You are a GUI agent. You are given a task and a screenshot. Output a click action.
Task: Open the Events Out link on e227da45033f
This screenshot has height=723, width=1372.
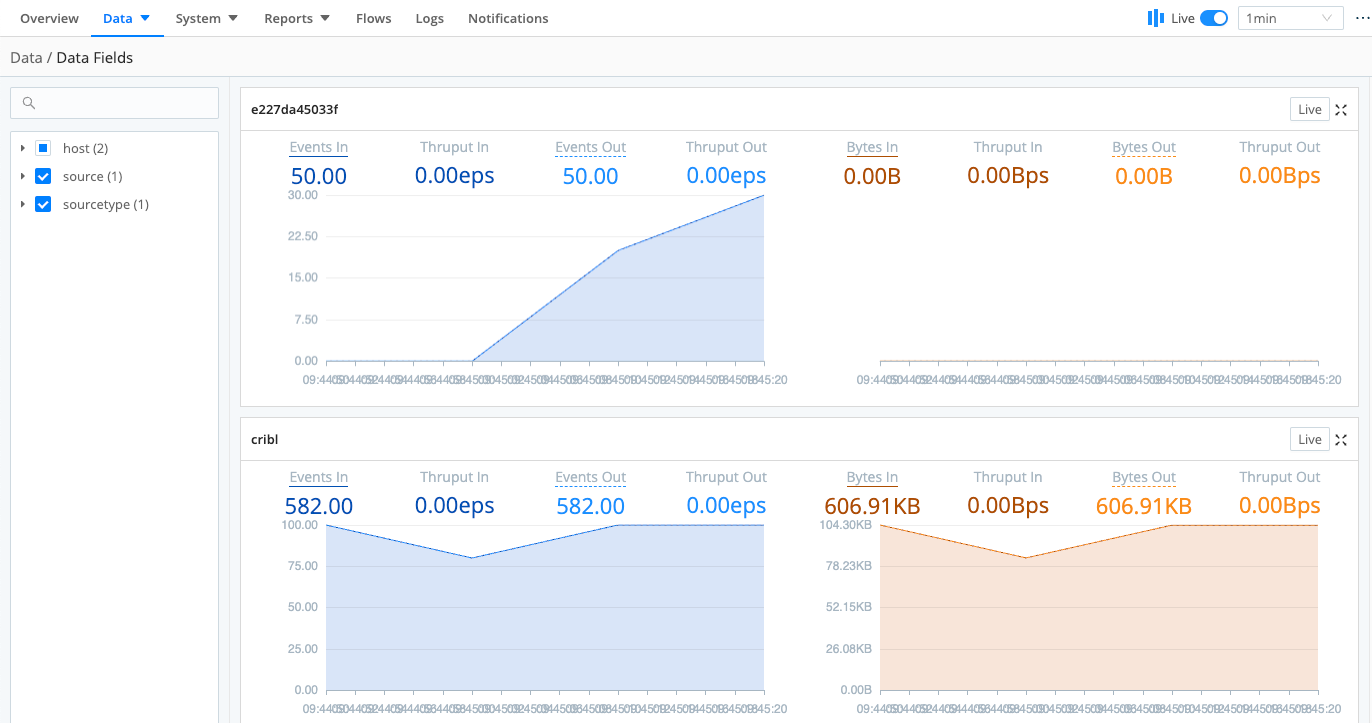(x=590, y=147)
